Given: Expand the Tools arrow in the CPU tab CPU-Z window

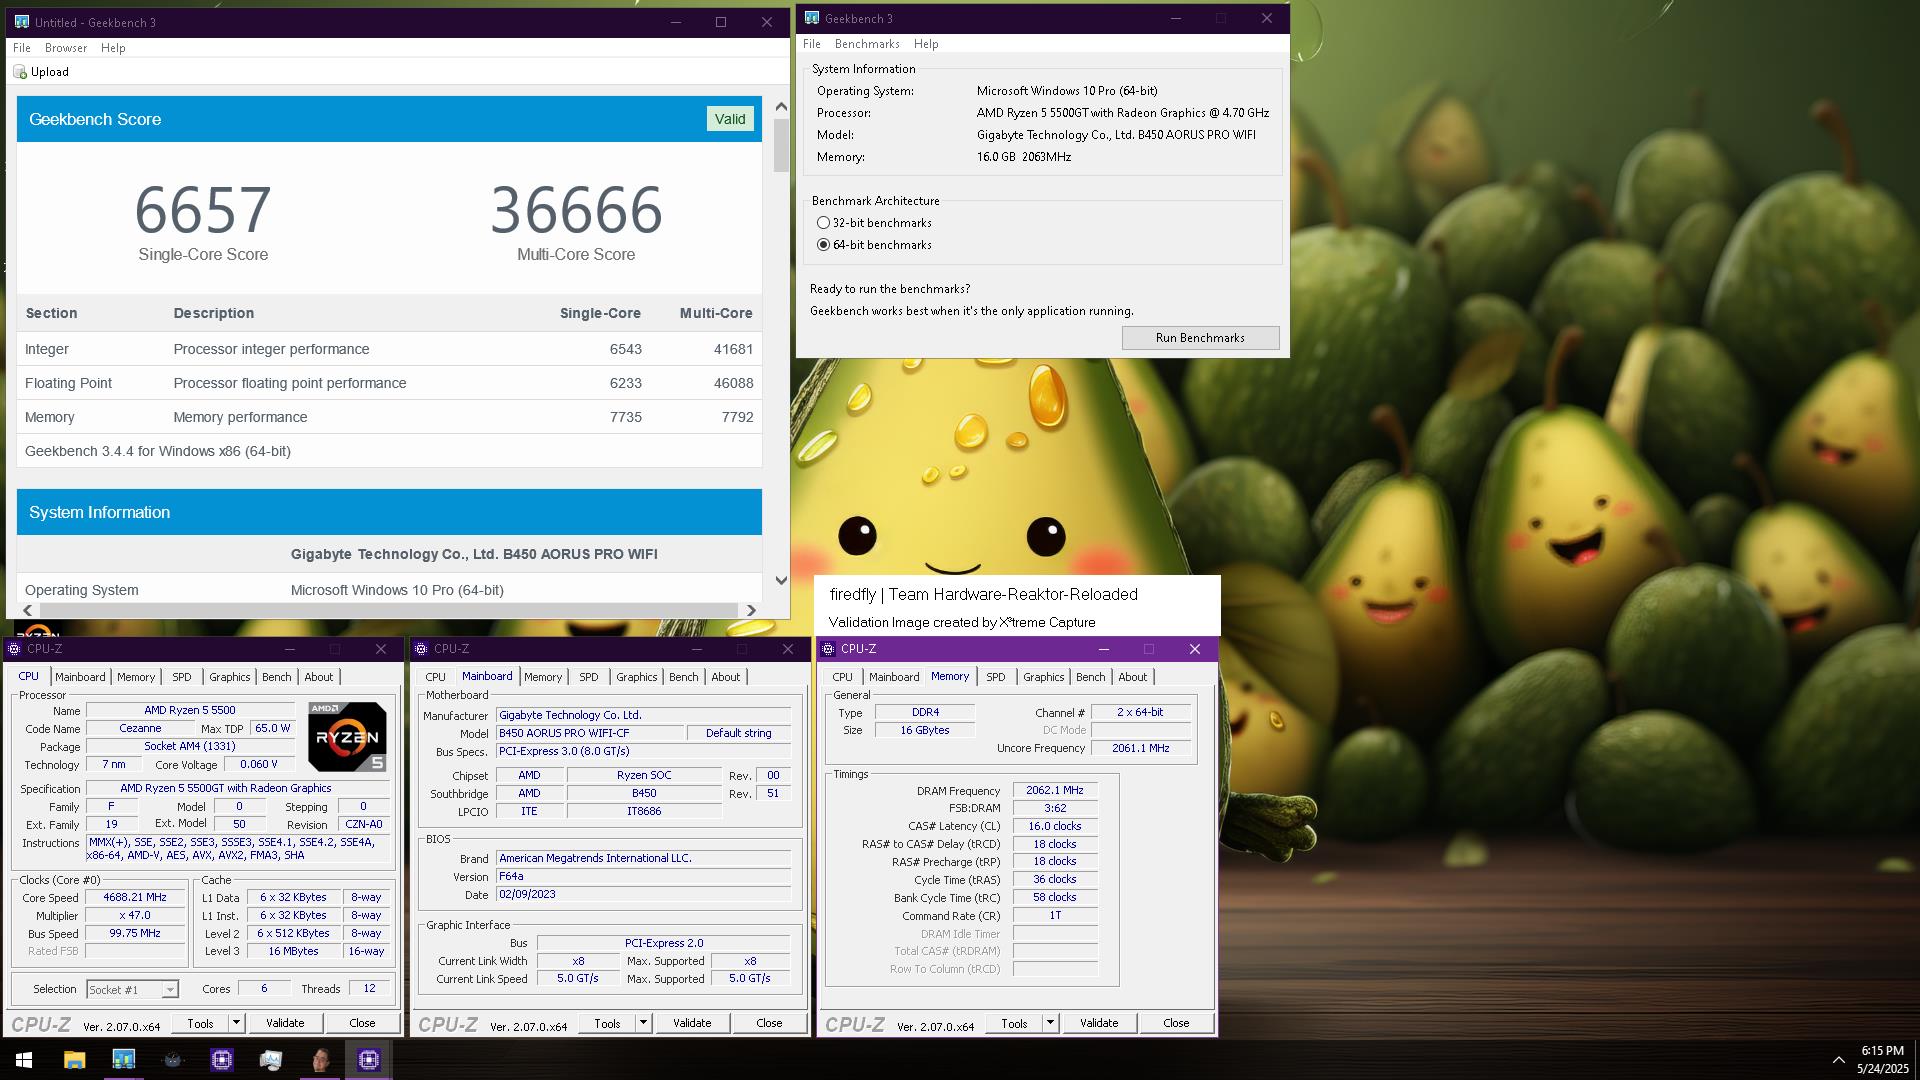Looking at the screenshot, I should click(236, 1023).
